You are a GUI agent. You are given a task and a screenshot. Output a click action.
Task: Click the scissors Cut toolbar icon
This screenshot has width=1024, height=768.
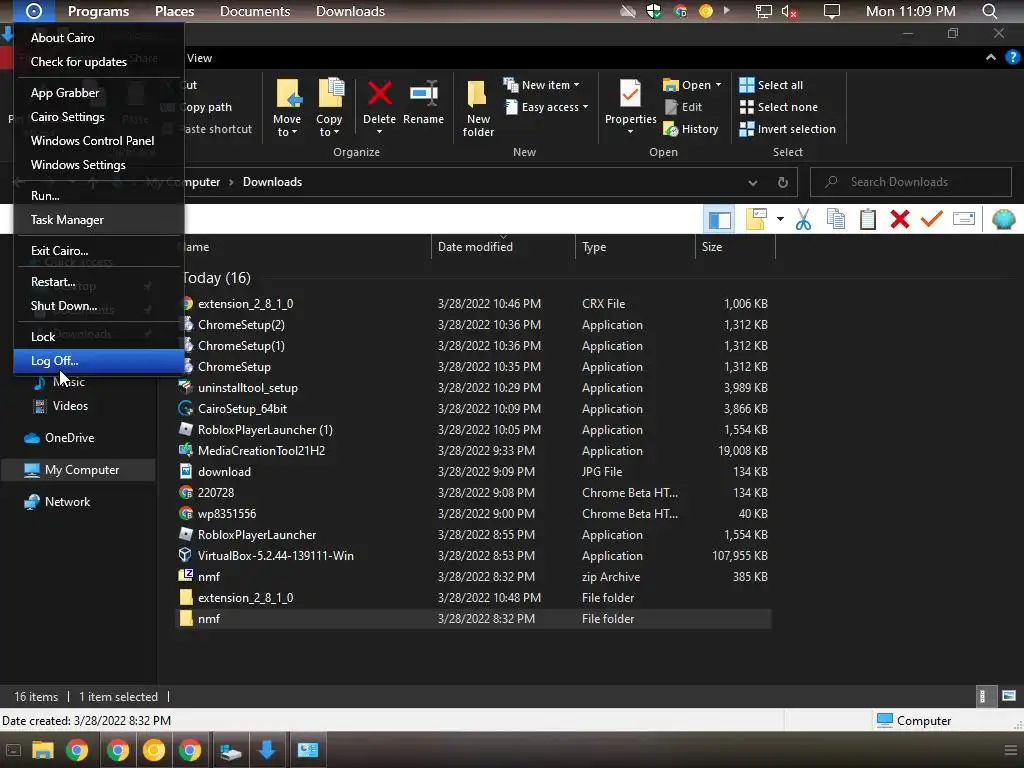(803, 219)
